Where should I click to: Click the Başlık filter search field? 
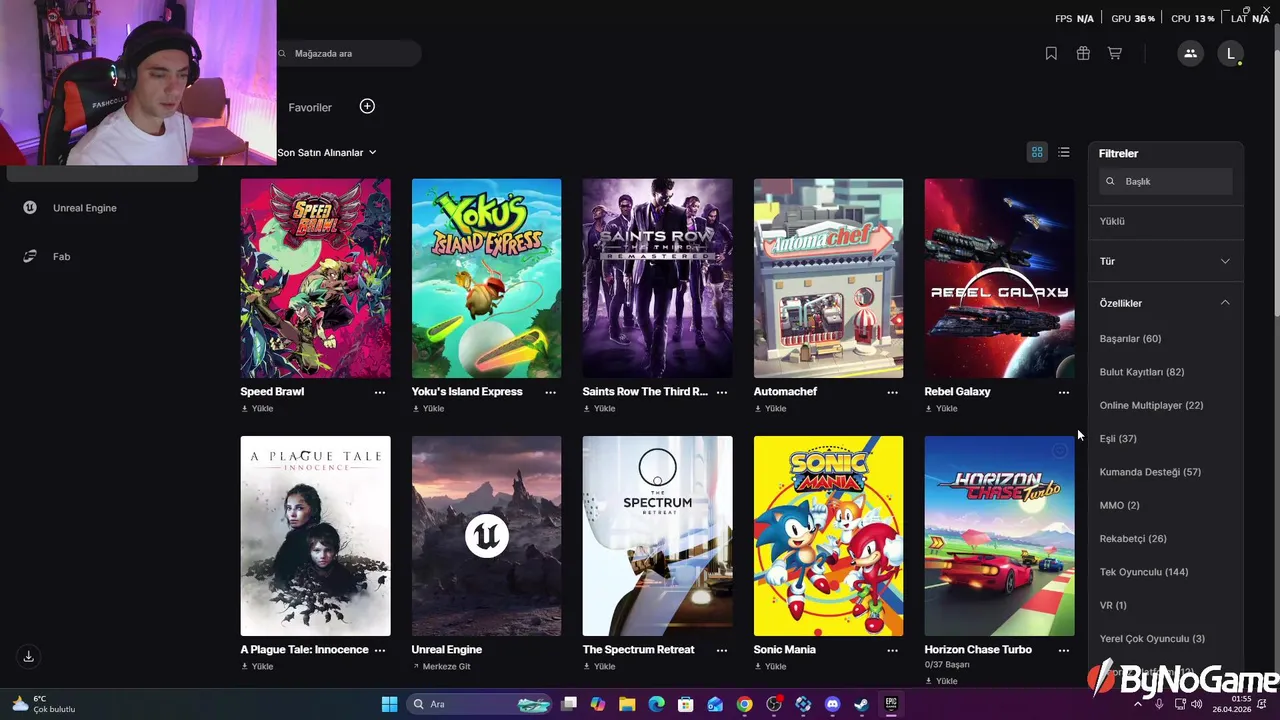[x=1166, y=181]
